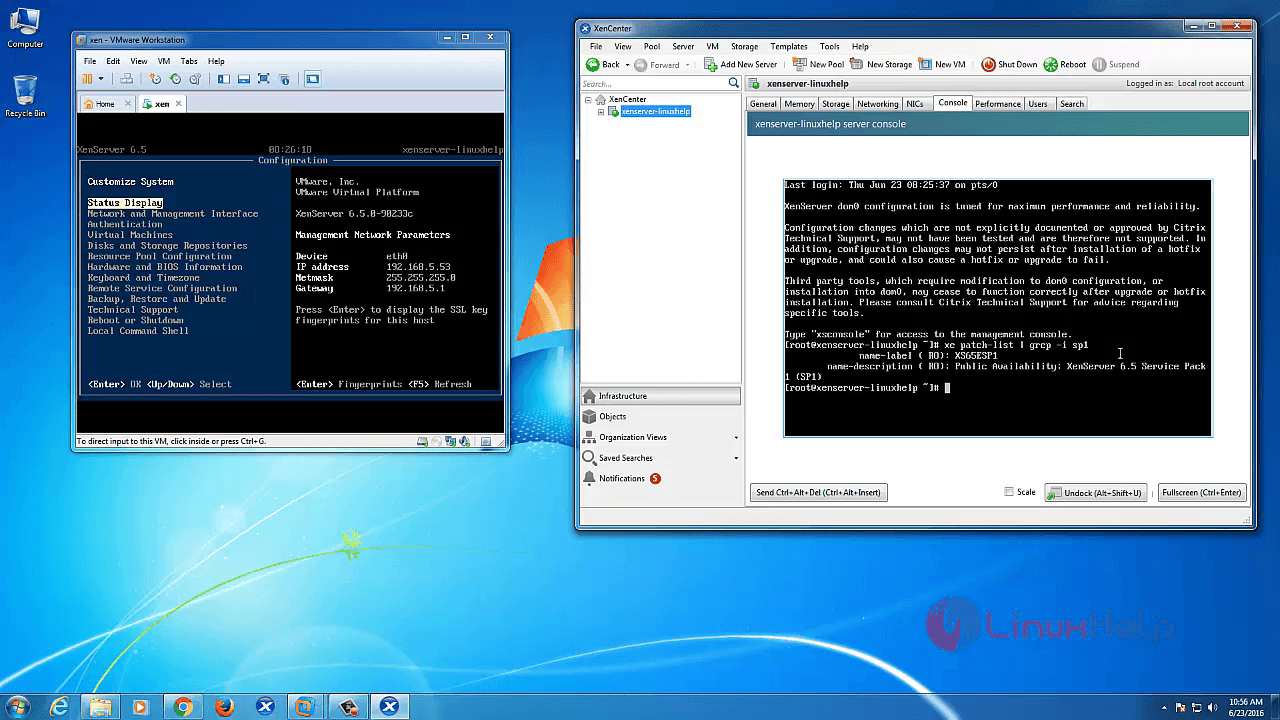Open the Users tab in XenCenter
The width and height of the screenshot is (1280, 720).
(x=1039, y=104)
